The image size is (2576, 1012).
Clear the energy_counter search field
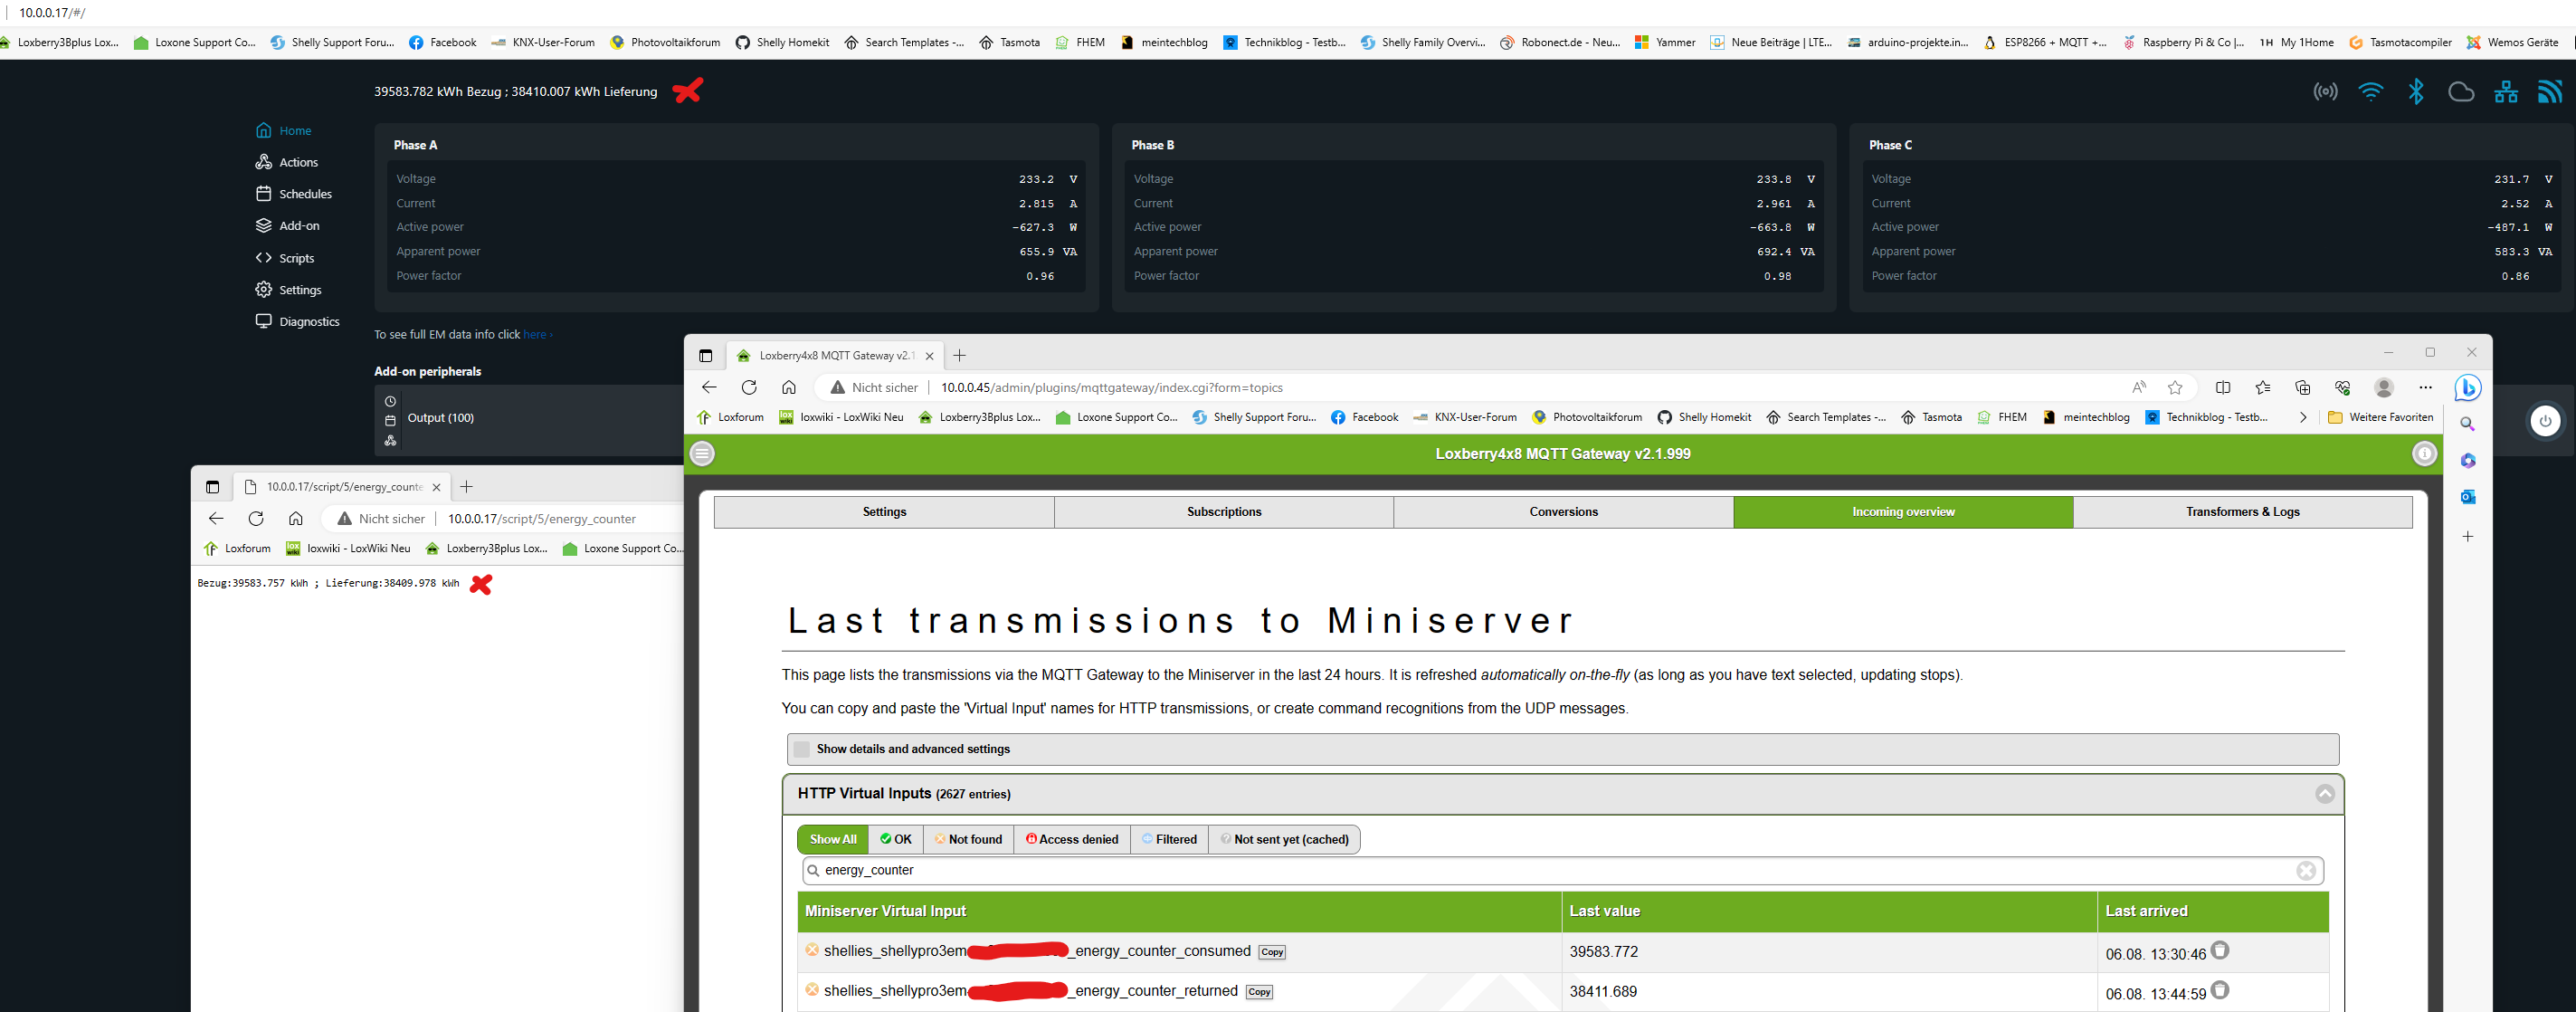pyautogui.click(x=2306, y=871)
